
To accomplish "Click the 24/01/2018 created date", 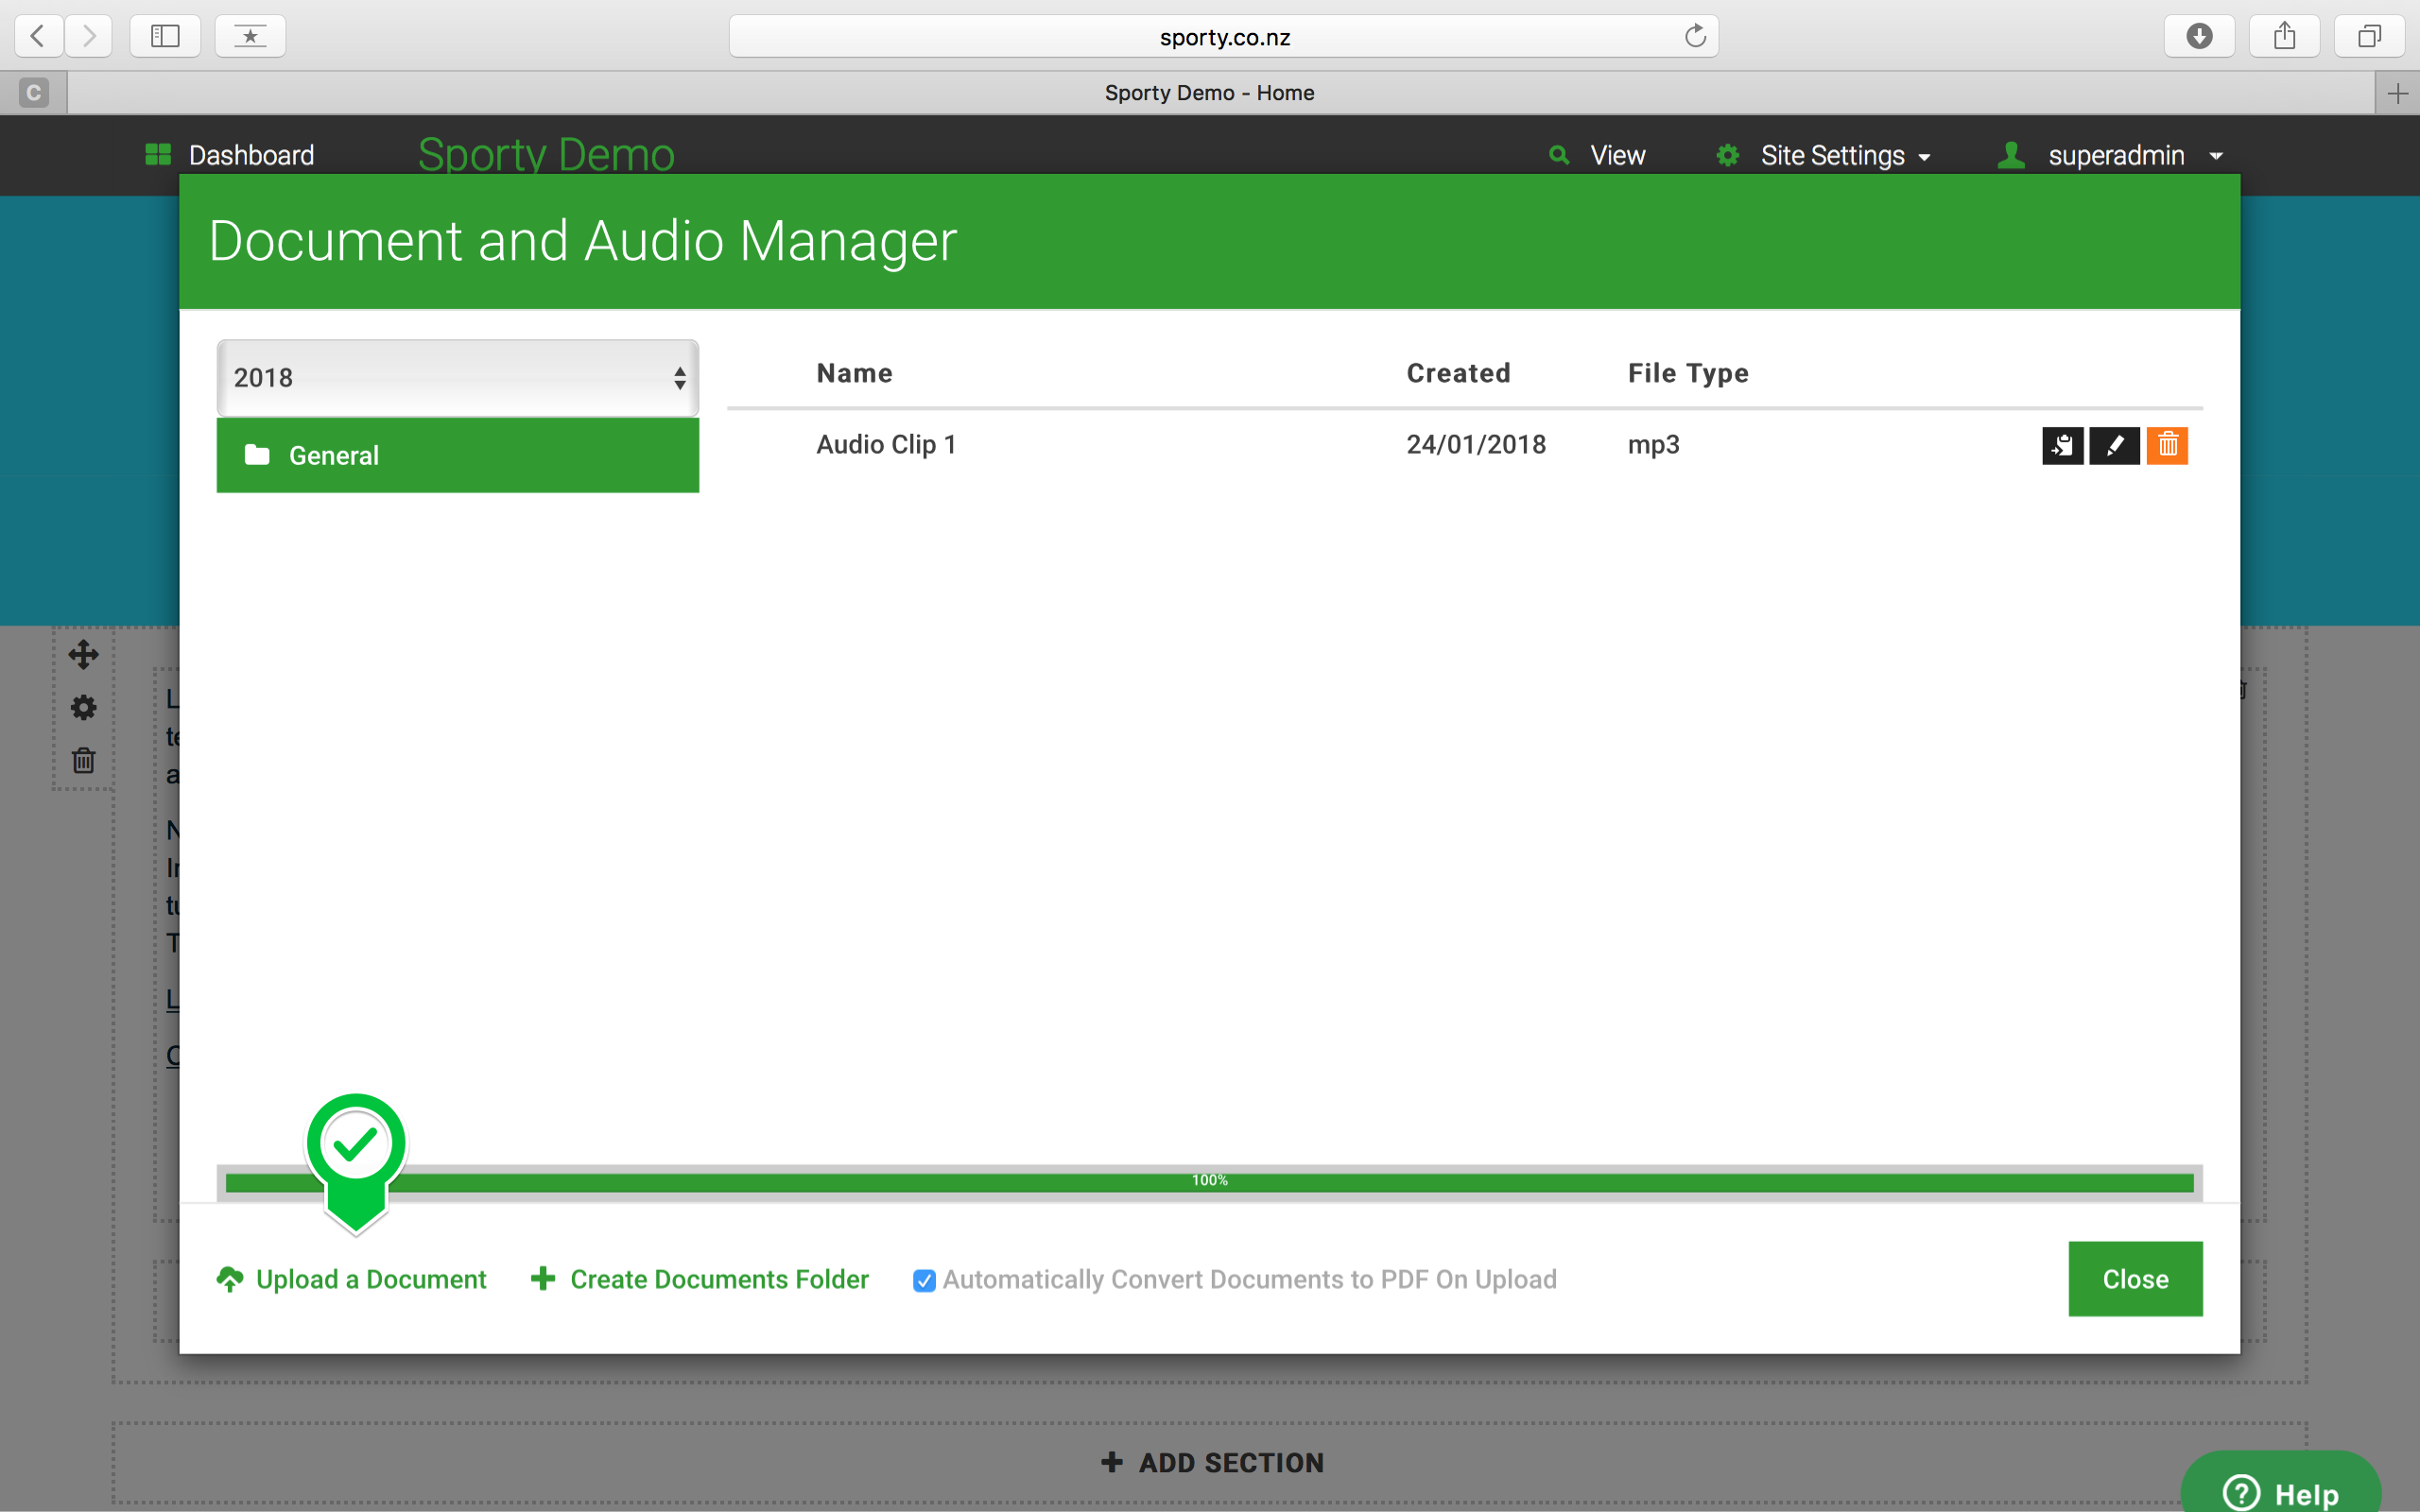I will 1476,445.
